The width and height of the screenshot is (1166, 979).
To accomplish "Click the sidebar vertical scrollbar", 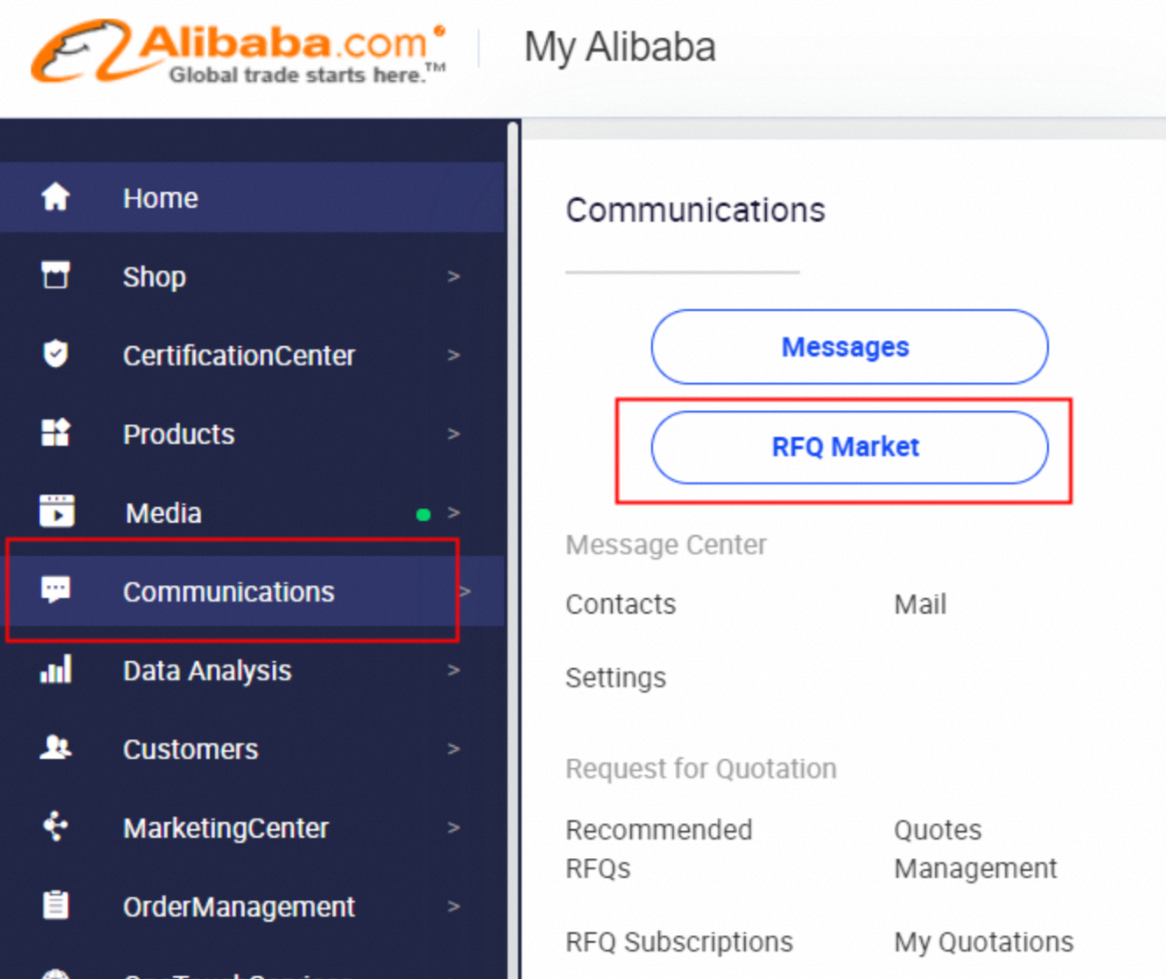I will click(x=513, y=500).
